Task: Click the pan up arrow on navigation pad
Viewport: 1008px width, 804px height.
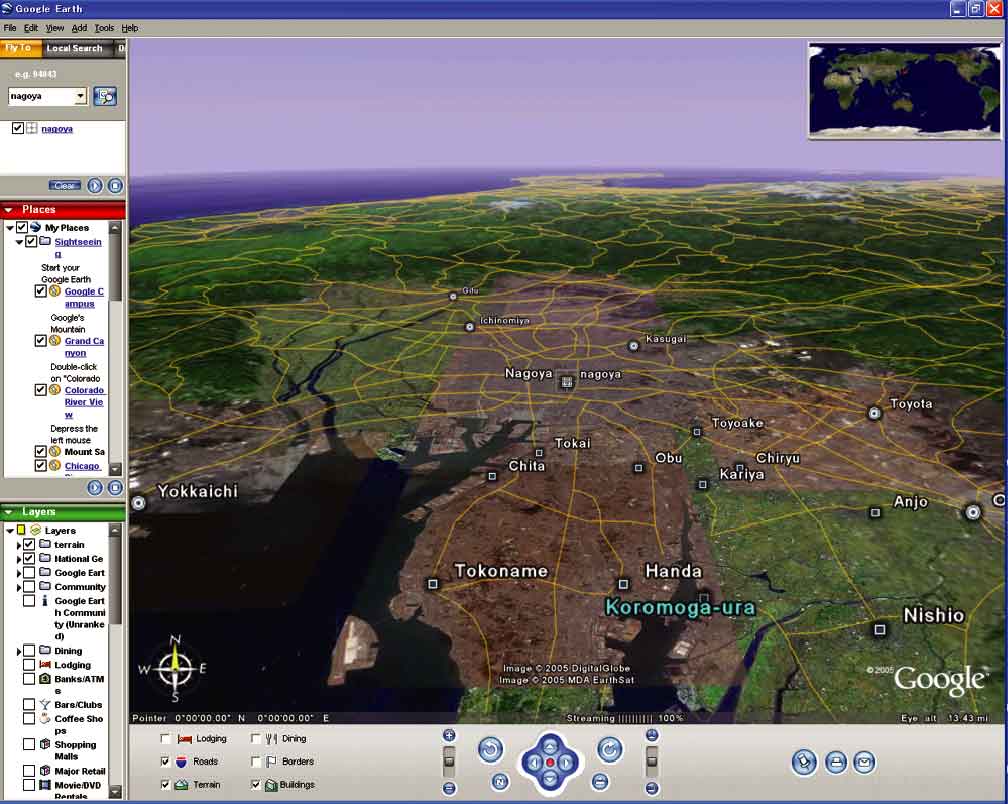Action: click(549, 745)
